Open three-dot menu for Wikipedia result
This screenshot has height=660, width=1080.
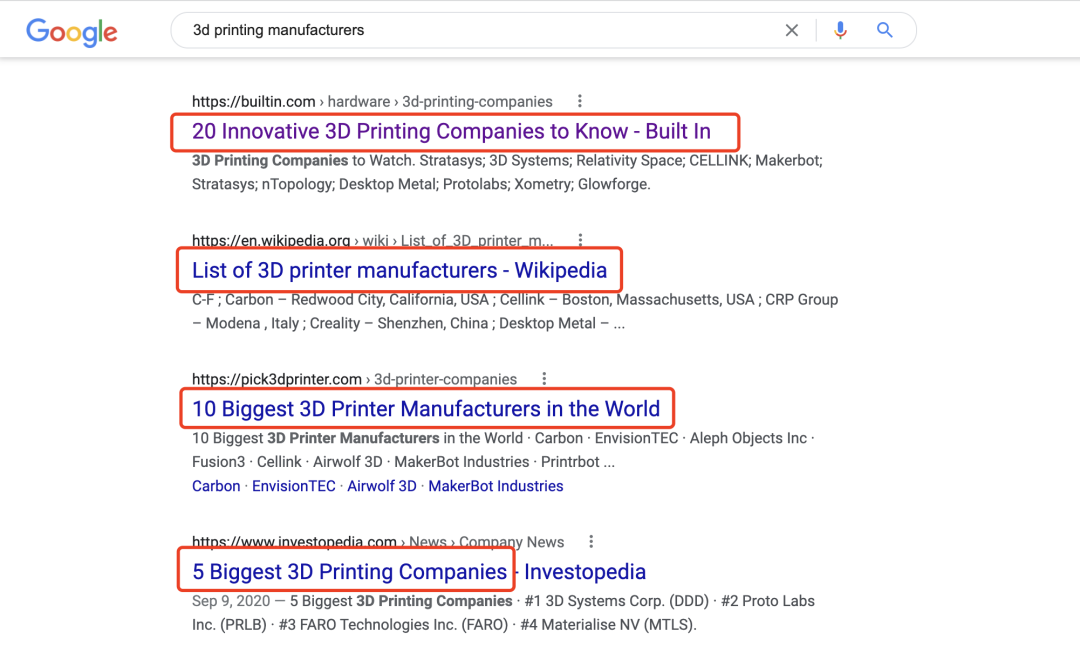click(580, 240)
